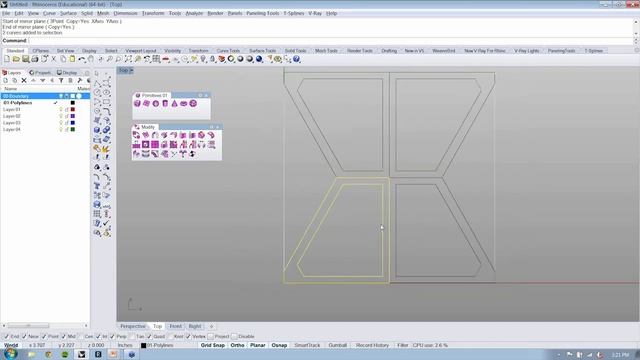This screenshot has height=360, width=640.
Task: Click Record History in status bar
Action: (372, 345)
